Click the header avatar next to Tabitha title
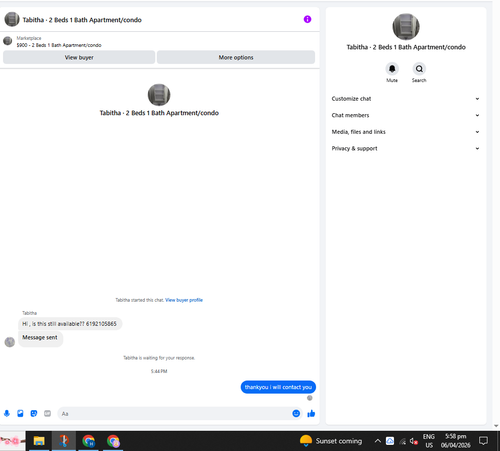 coord(12,19)
